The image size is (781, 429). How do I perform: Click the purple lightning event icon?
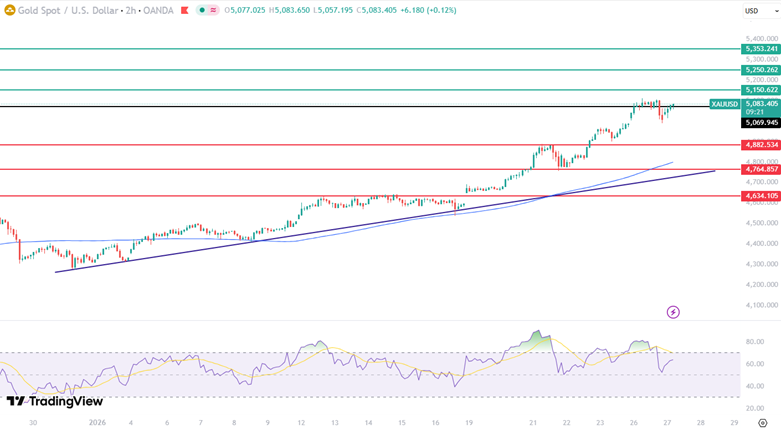click(x=673, y=312)
